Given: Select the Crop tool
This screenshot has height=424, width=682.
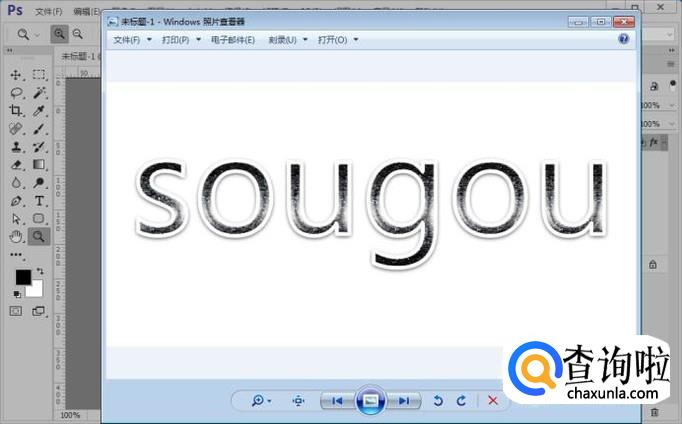Looking at the screenshot, I should (16, 111).
